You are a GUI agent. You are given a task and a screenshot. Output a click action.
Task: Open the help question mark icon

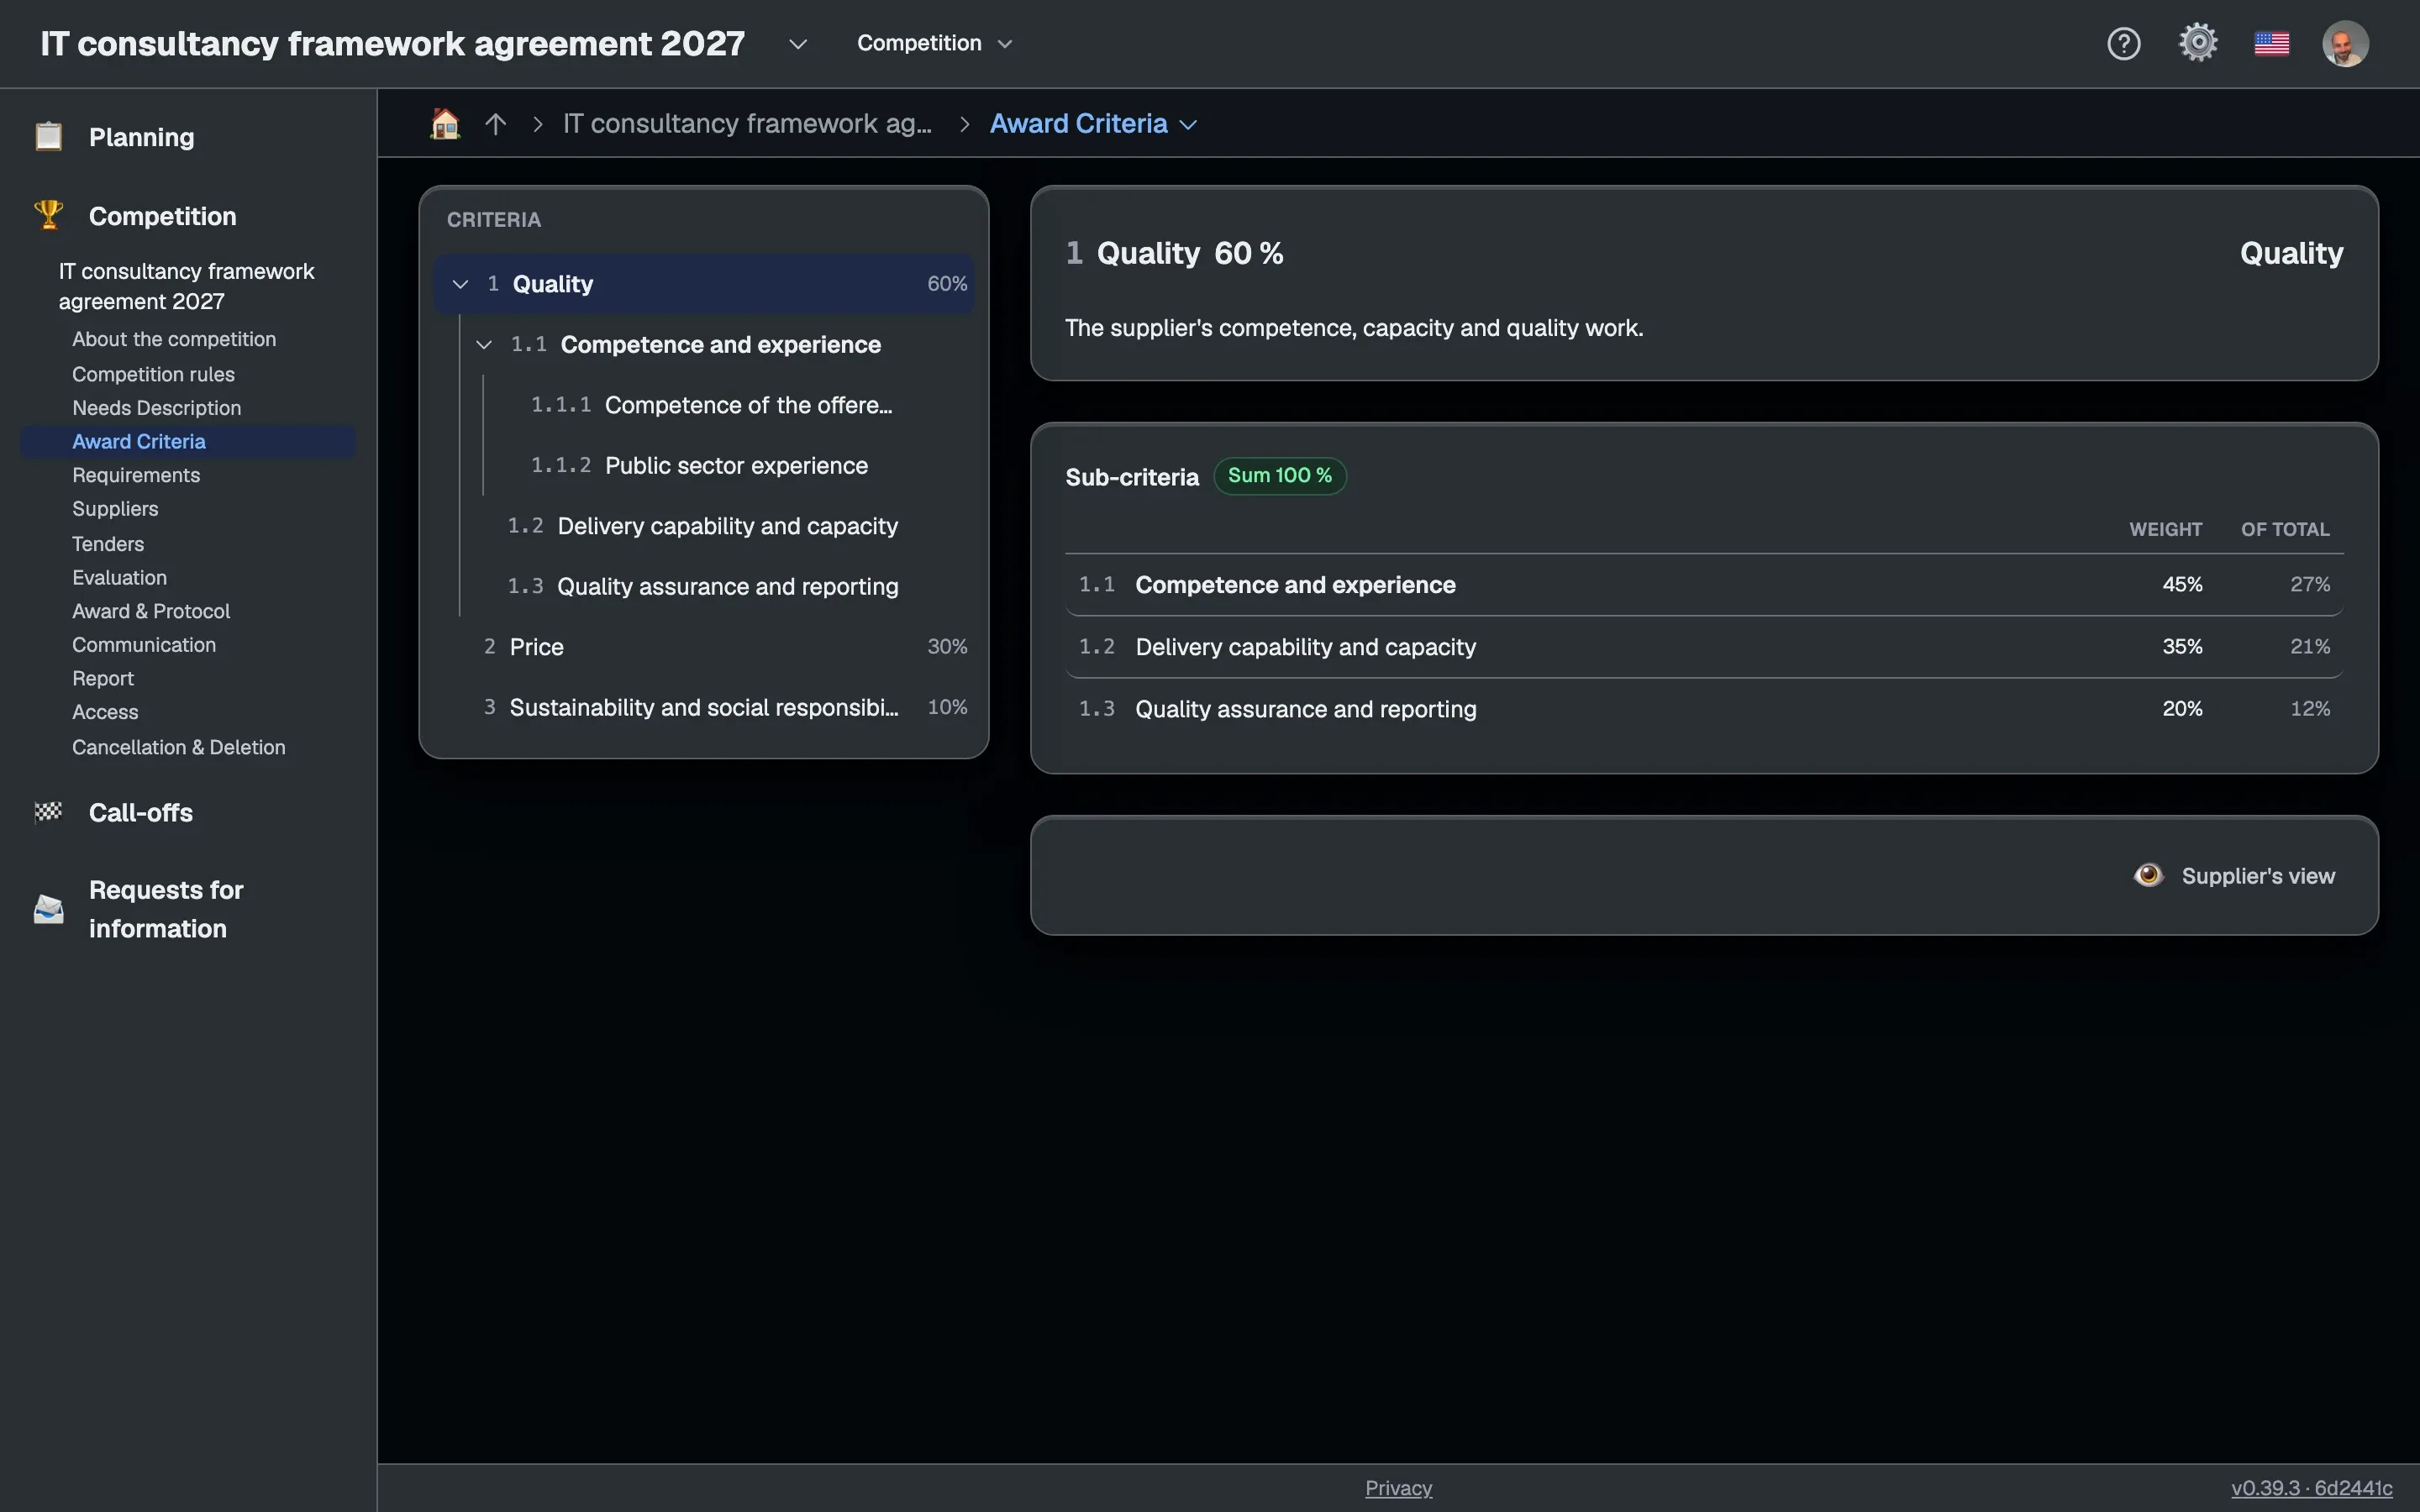tap(2123, 43)
